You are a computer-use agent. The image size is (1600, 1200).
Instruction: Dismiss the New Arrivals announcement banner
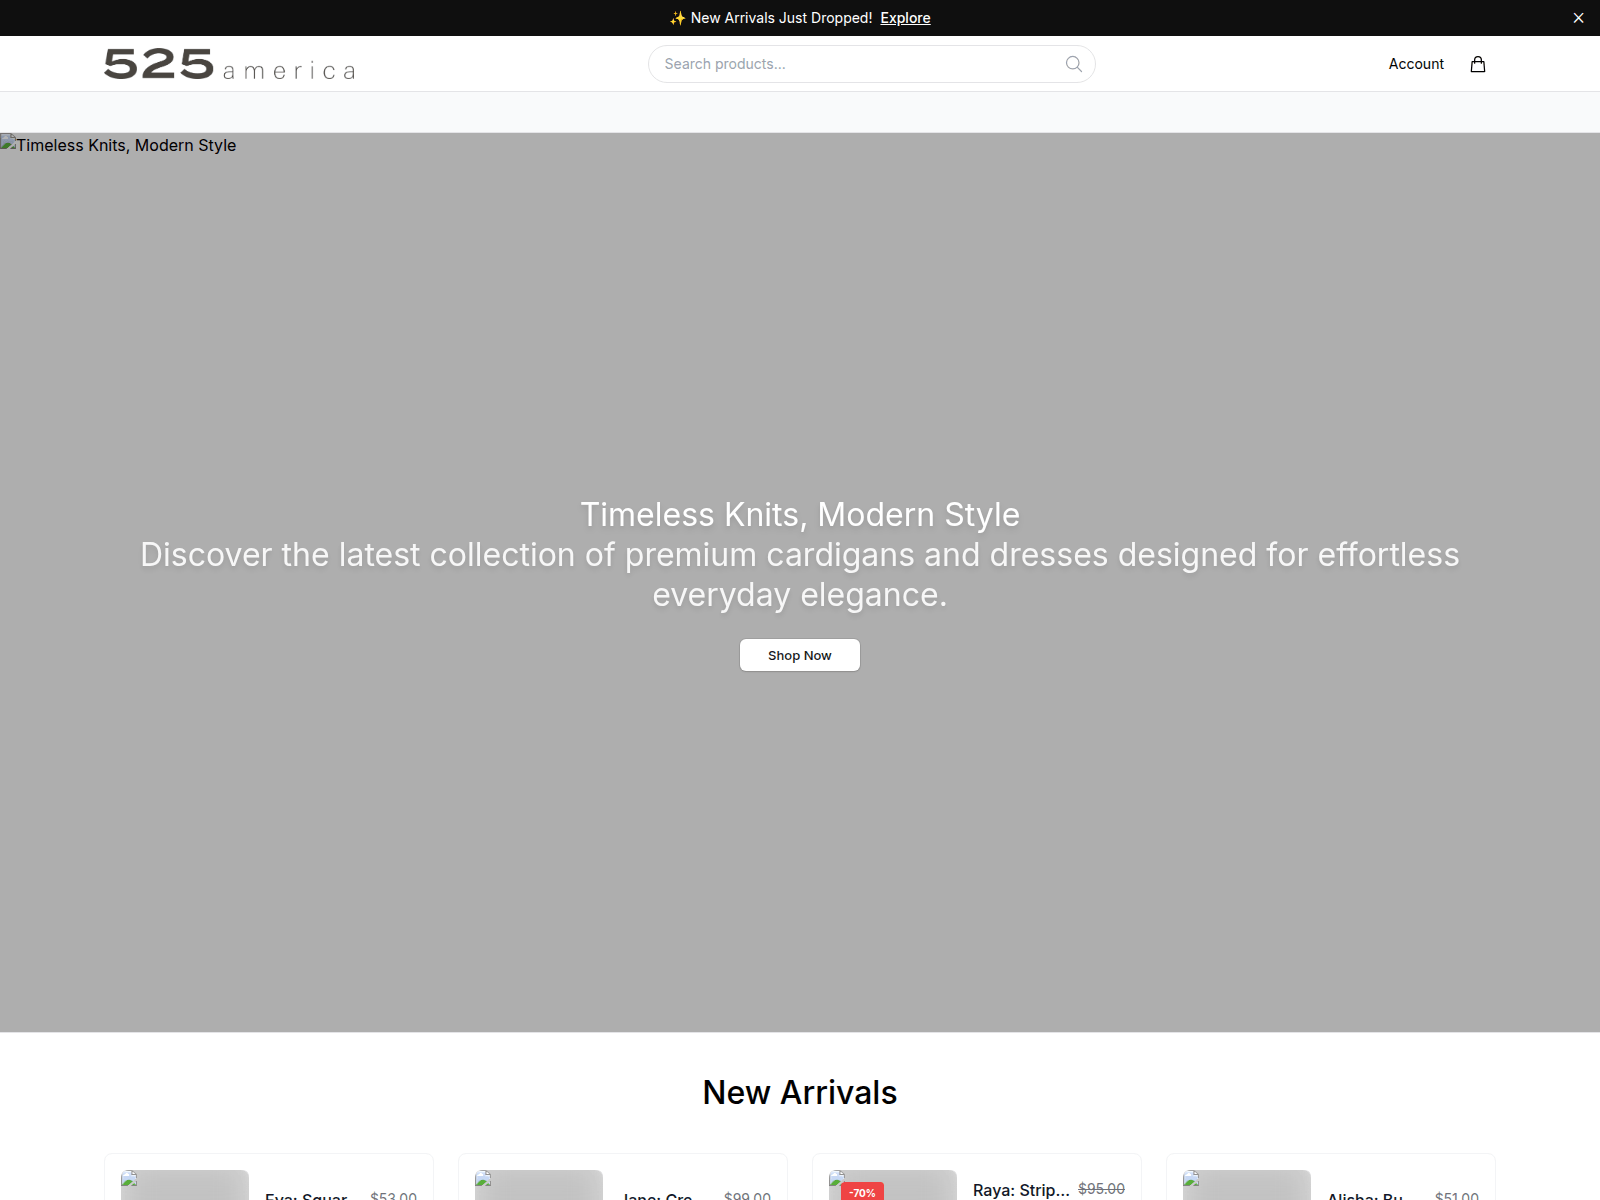[1579, 18]
